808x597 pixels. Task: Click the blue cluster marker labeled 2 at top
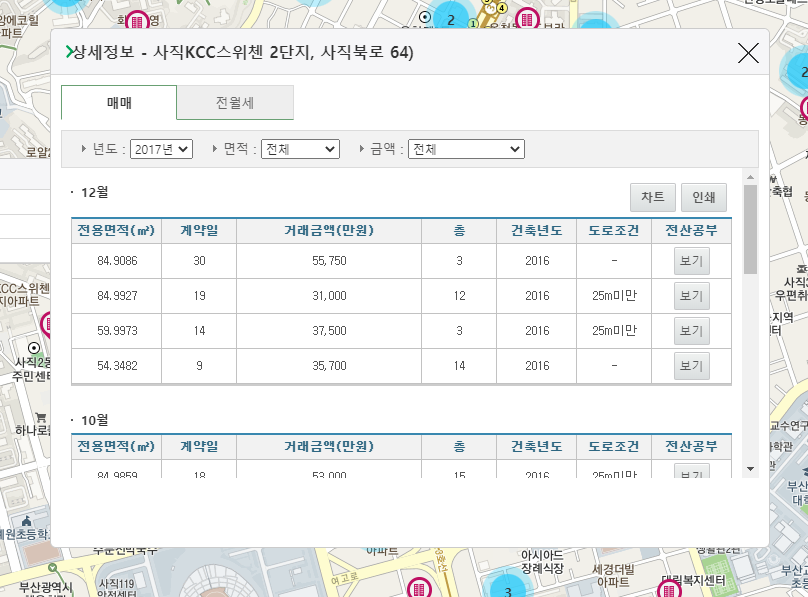point(451,18)
